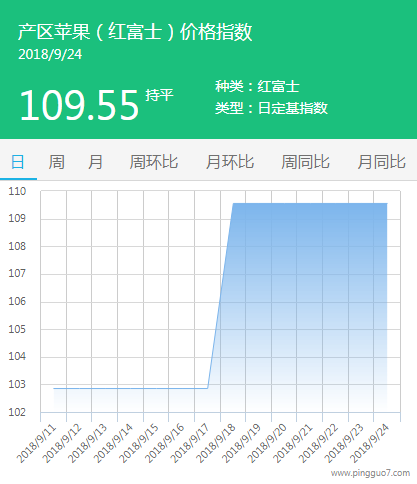Open the 周环比 tab

154,162
